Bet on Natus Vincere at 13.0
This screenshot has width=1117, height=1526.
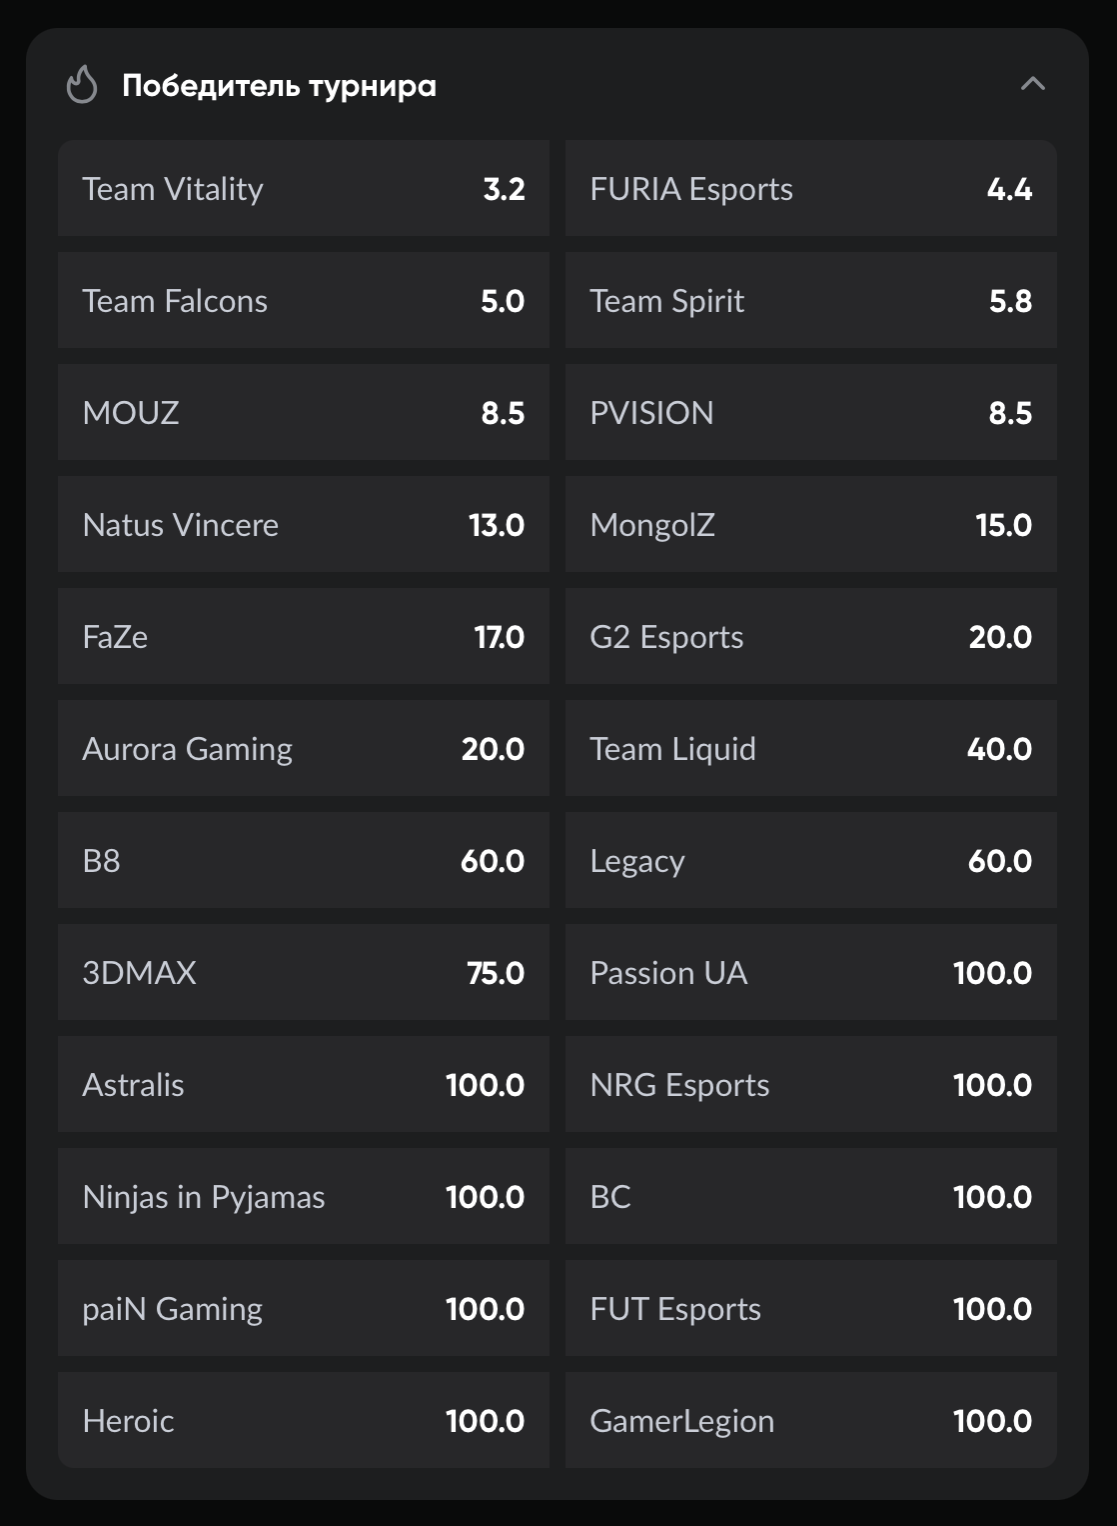pos(303,525)
